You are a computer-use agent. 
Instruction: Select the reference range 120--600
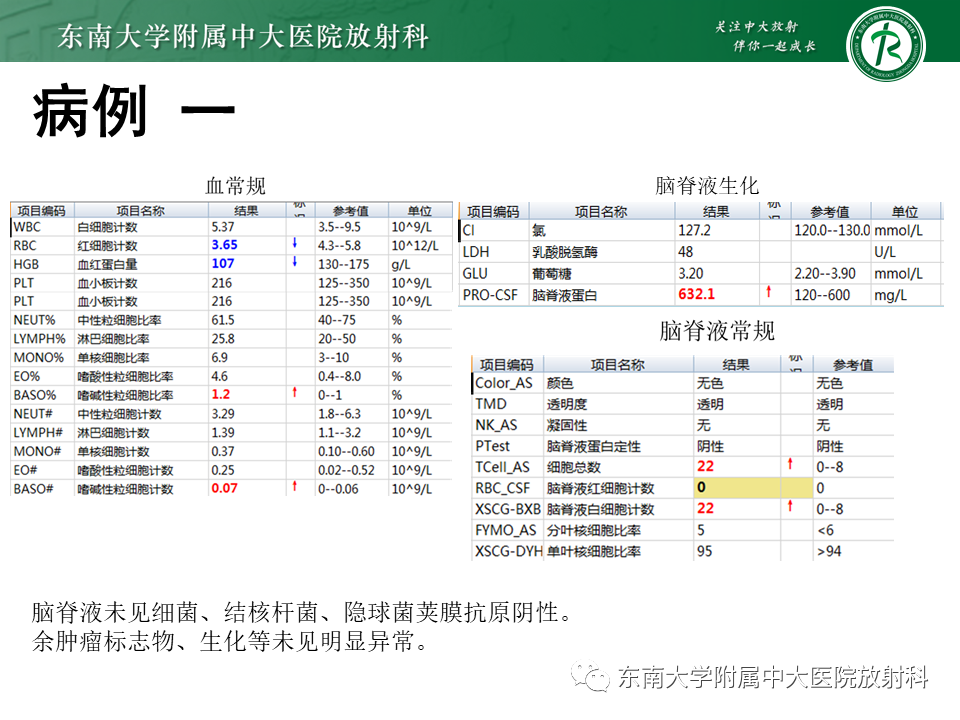[822, 295]
